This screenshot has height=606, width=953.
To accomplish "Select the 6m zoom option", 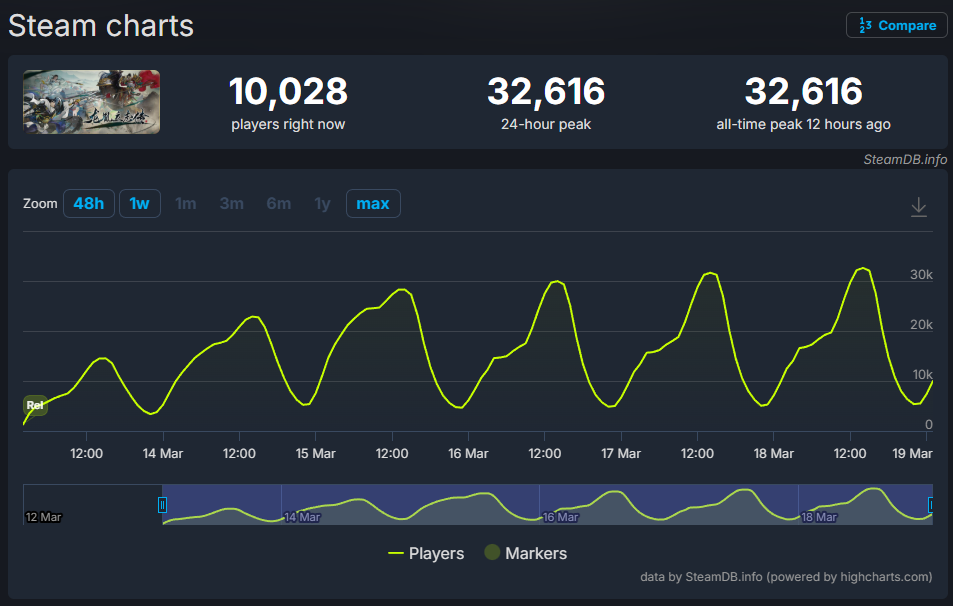I will pos(278,203).
